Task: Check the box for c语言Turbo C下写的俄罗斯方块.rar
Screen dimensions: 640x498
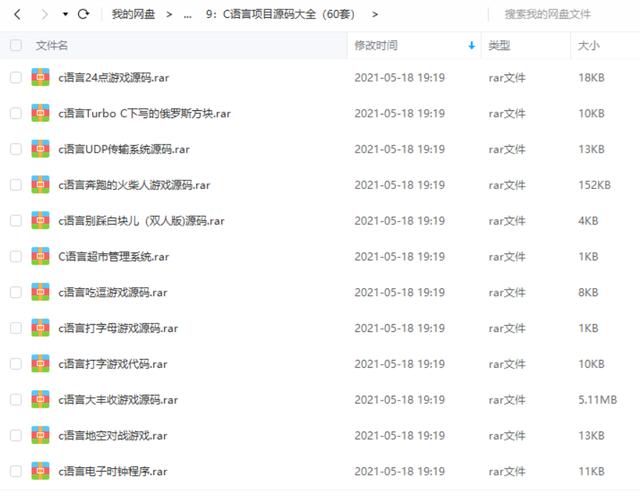Action: click(16, 113)
